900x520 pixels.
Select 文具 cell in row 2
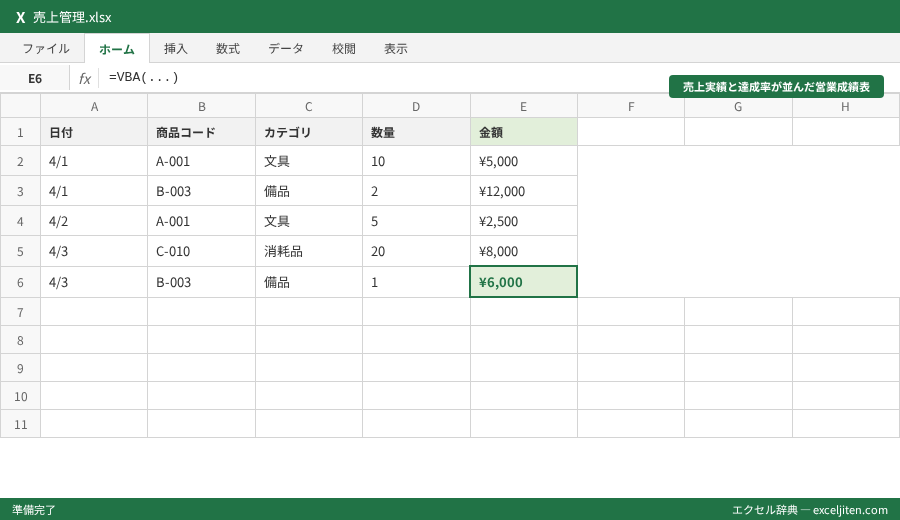pyautogui.click(x=309, y=161)
